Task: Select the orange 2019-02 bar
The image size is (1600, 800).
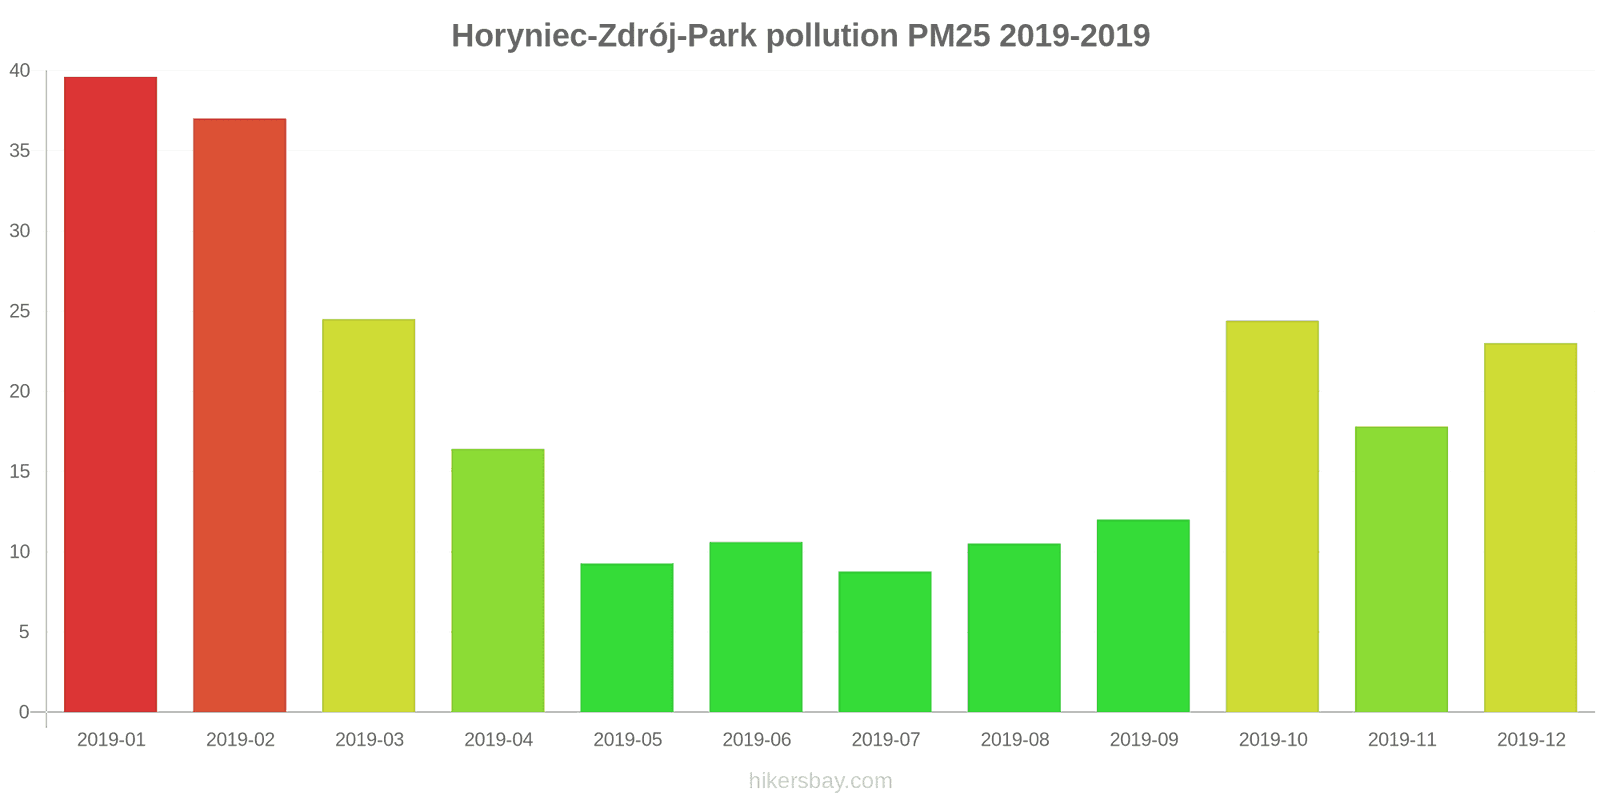Action: tap(239, 415)
